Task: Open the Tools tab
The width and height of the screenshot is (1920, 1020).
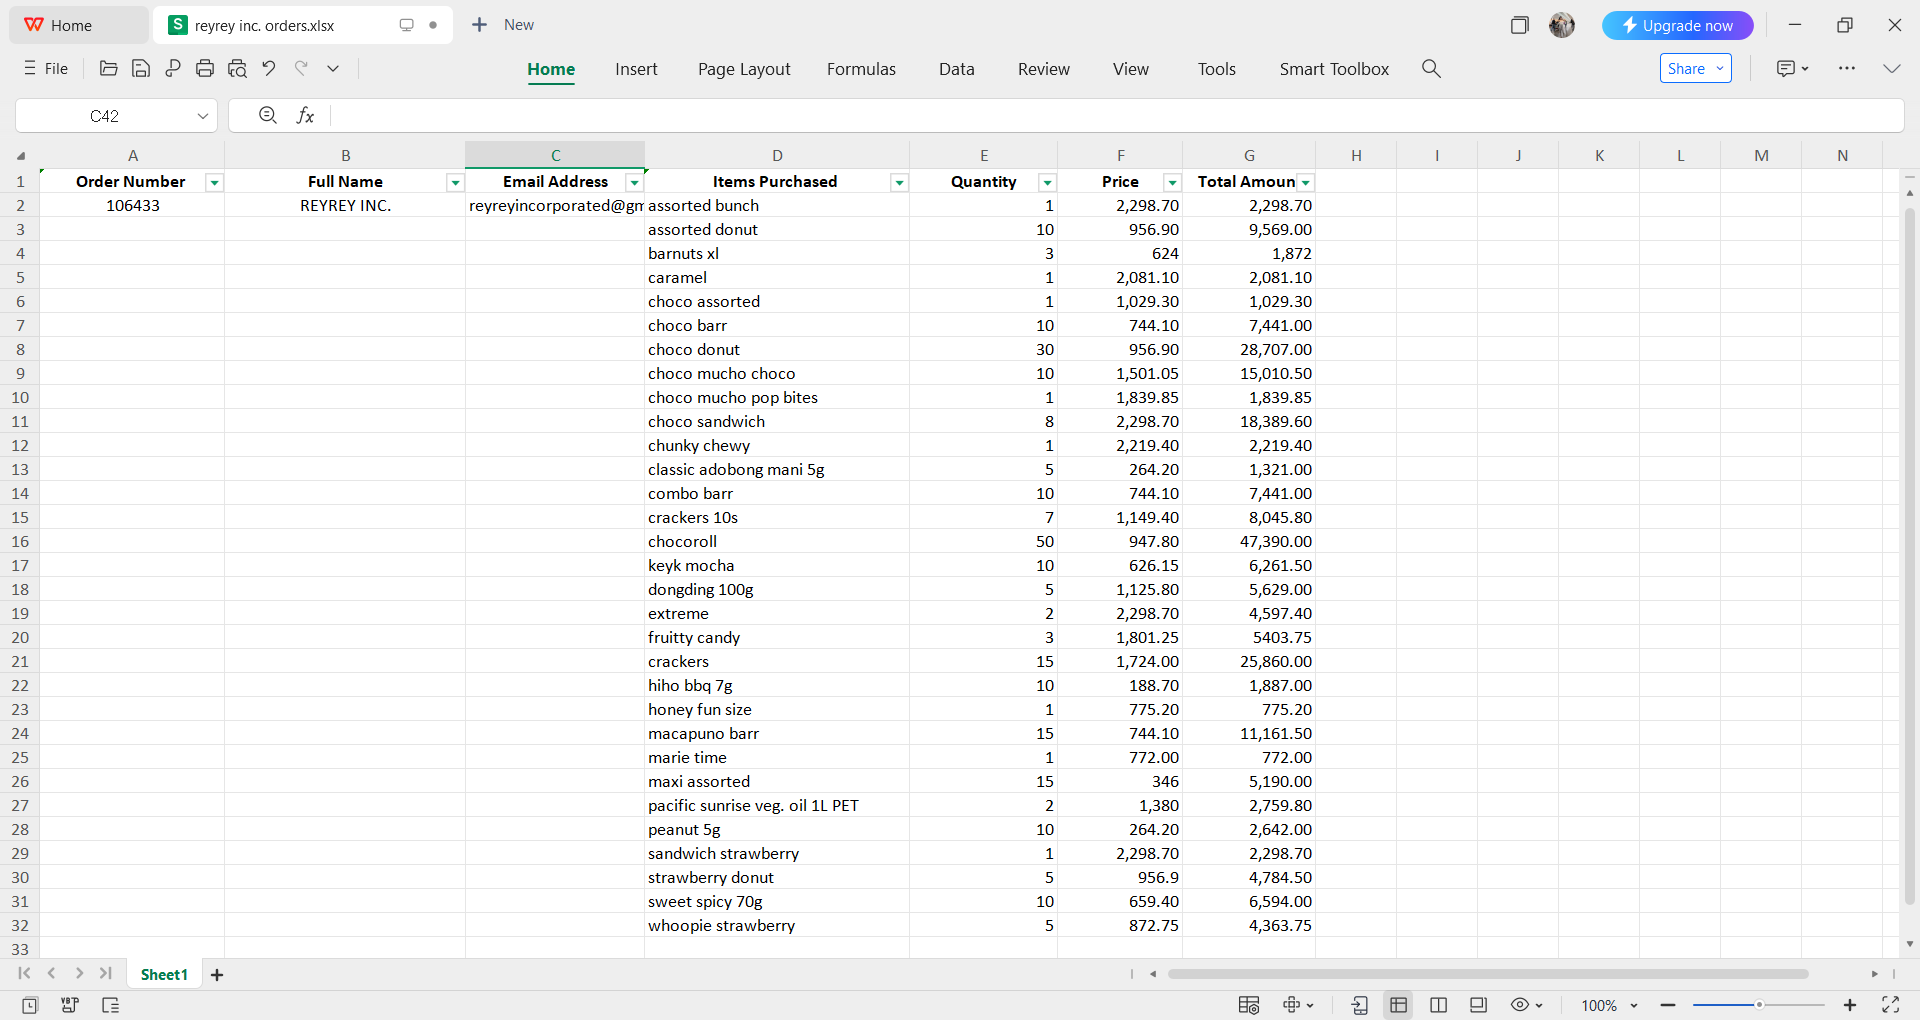Action: (1217, 69)
